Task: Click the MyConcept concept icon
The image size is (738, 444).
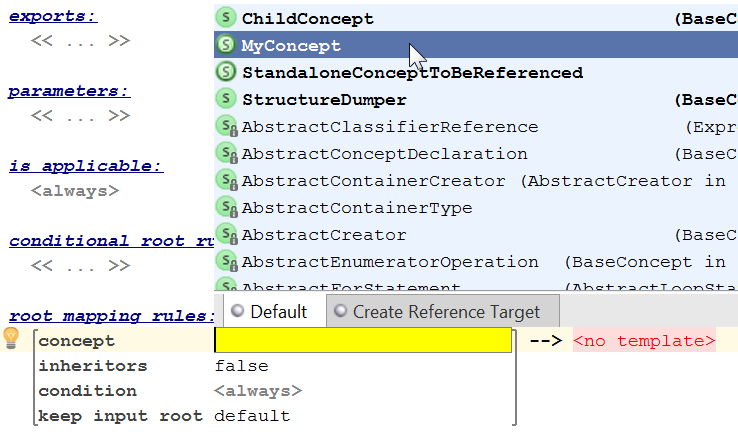Action: pos(226,45)
